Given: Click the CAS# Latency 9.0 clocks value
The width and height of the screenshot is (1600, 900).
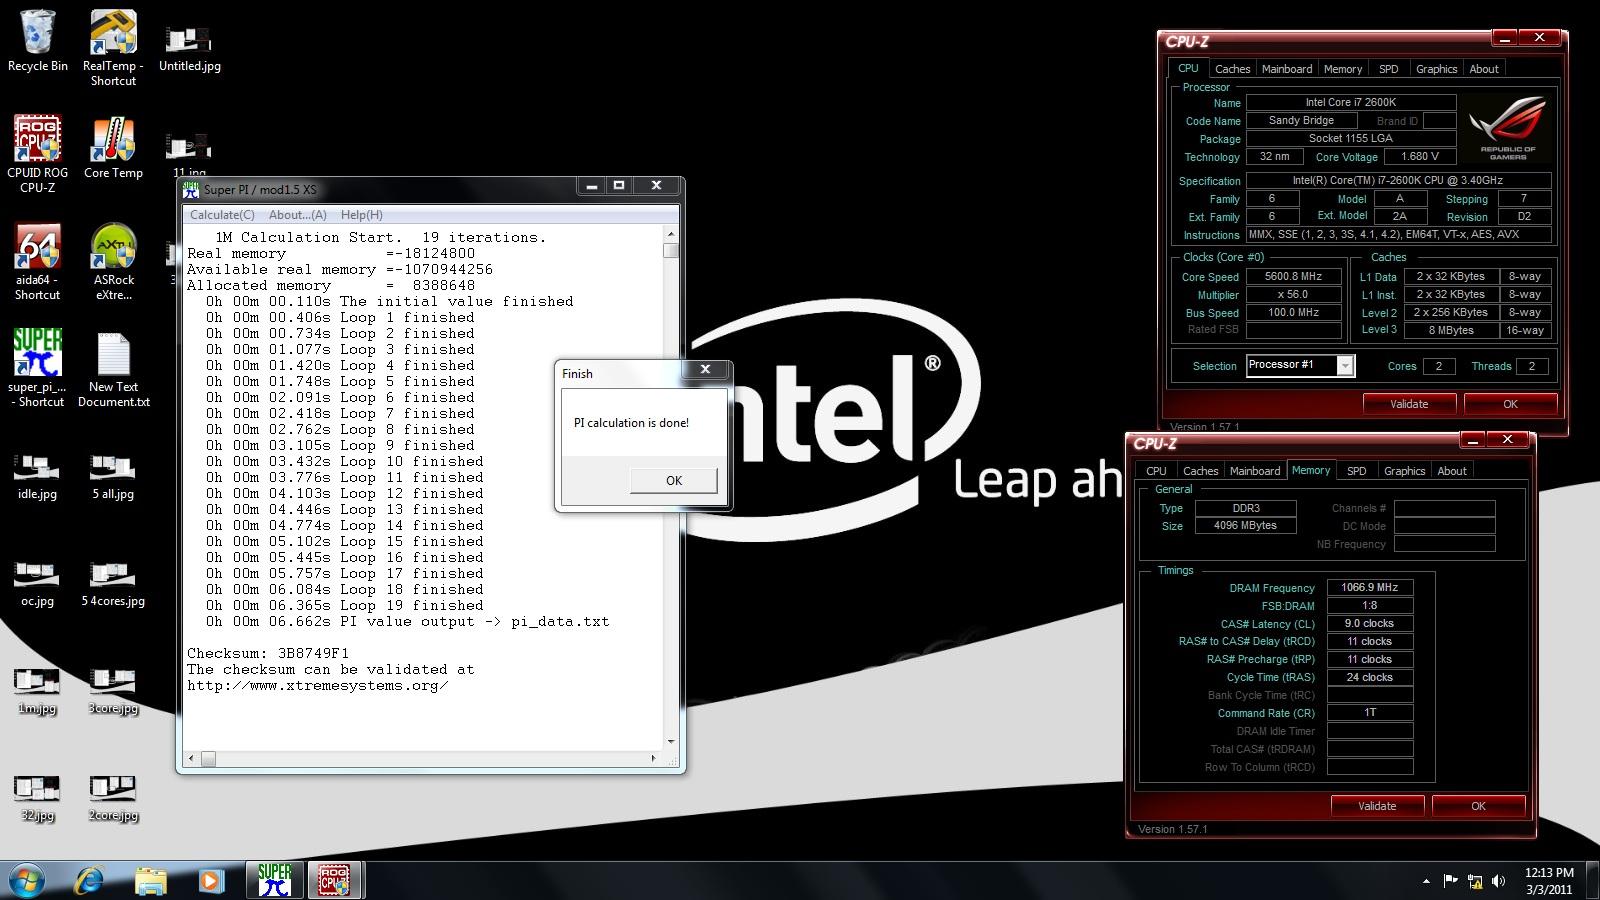Looking at the screenshot, I should (1370, 623).
